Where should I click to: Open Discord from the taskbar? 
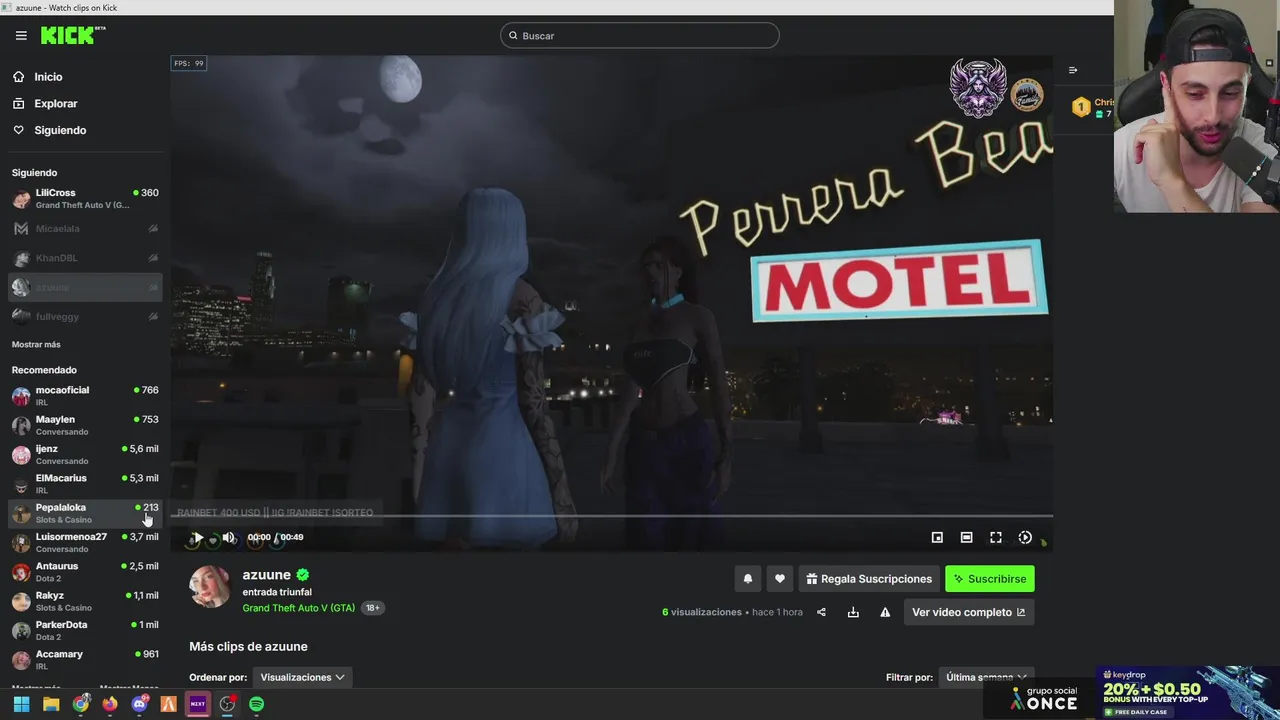(139, 704)
